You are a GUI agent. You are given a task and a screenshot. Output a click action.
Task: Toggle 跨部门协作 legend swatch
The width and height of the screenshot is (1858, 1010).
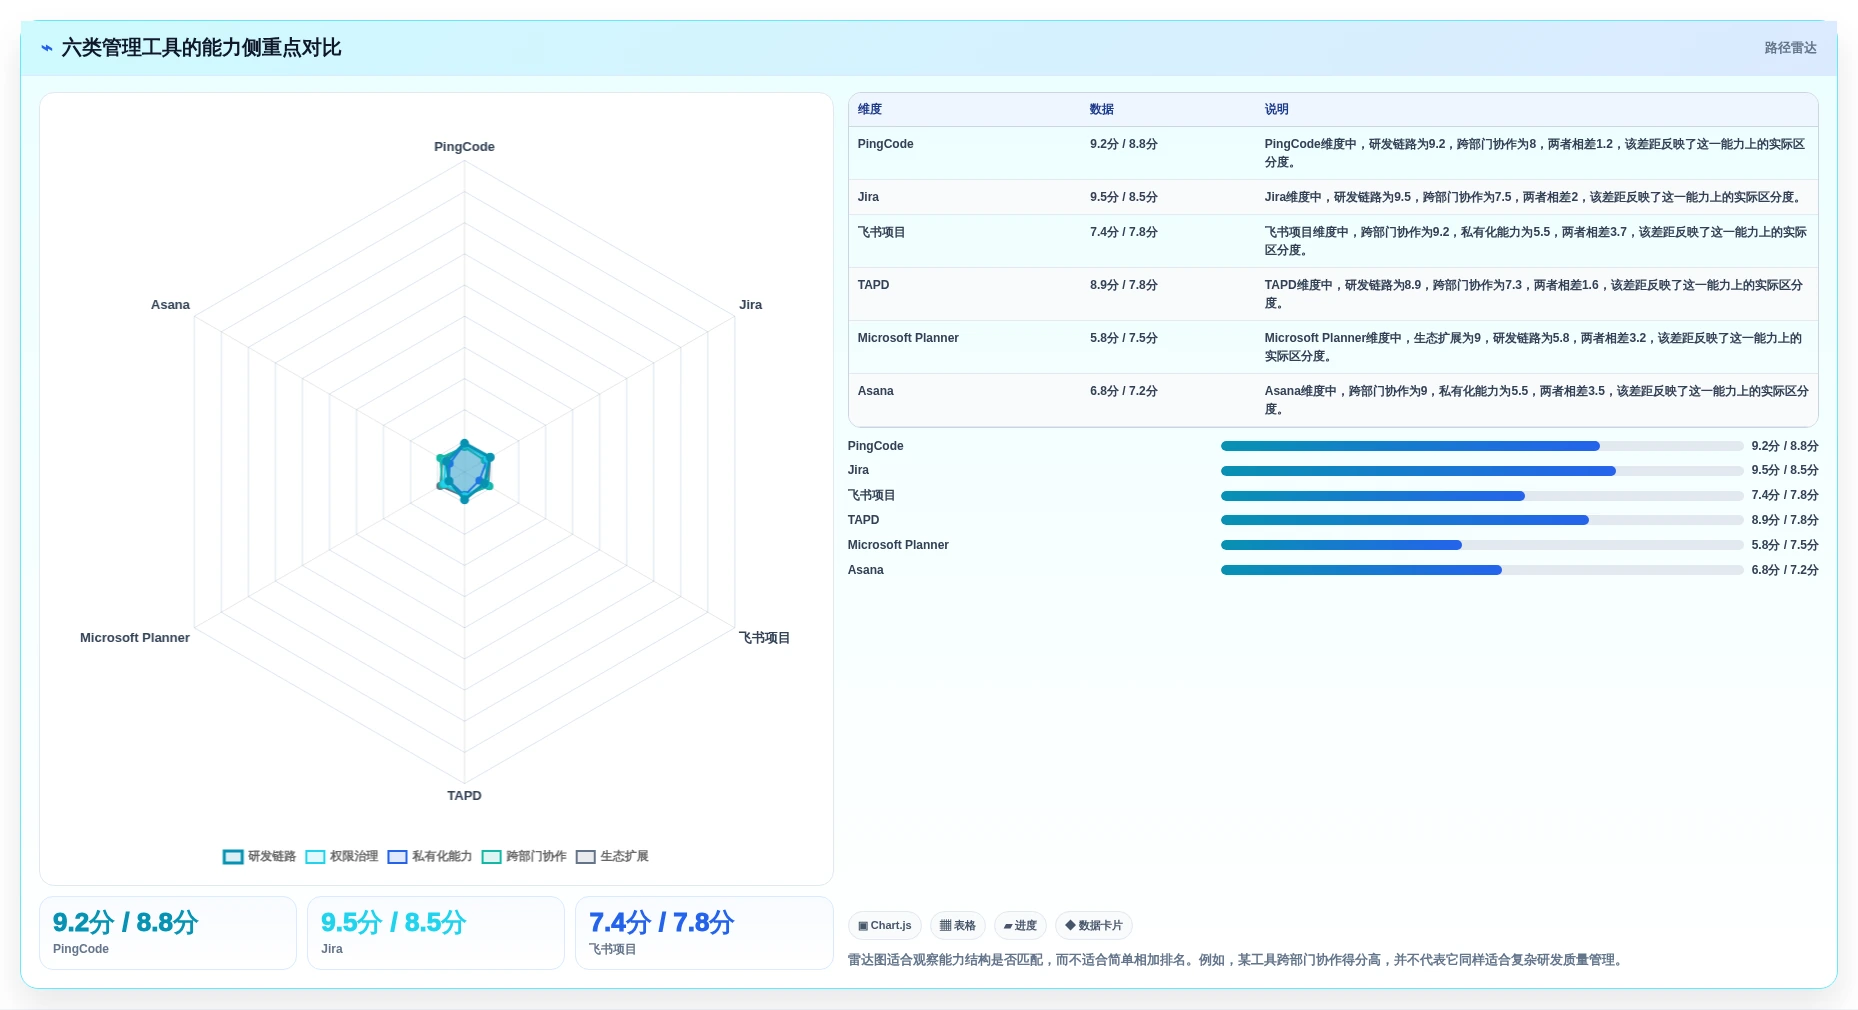491,857
